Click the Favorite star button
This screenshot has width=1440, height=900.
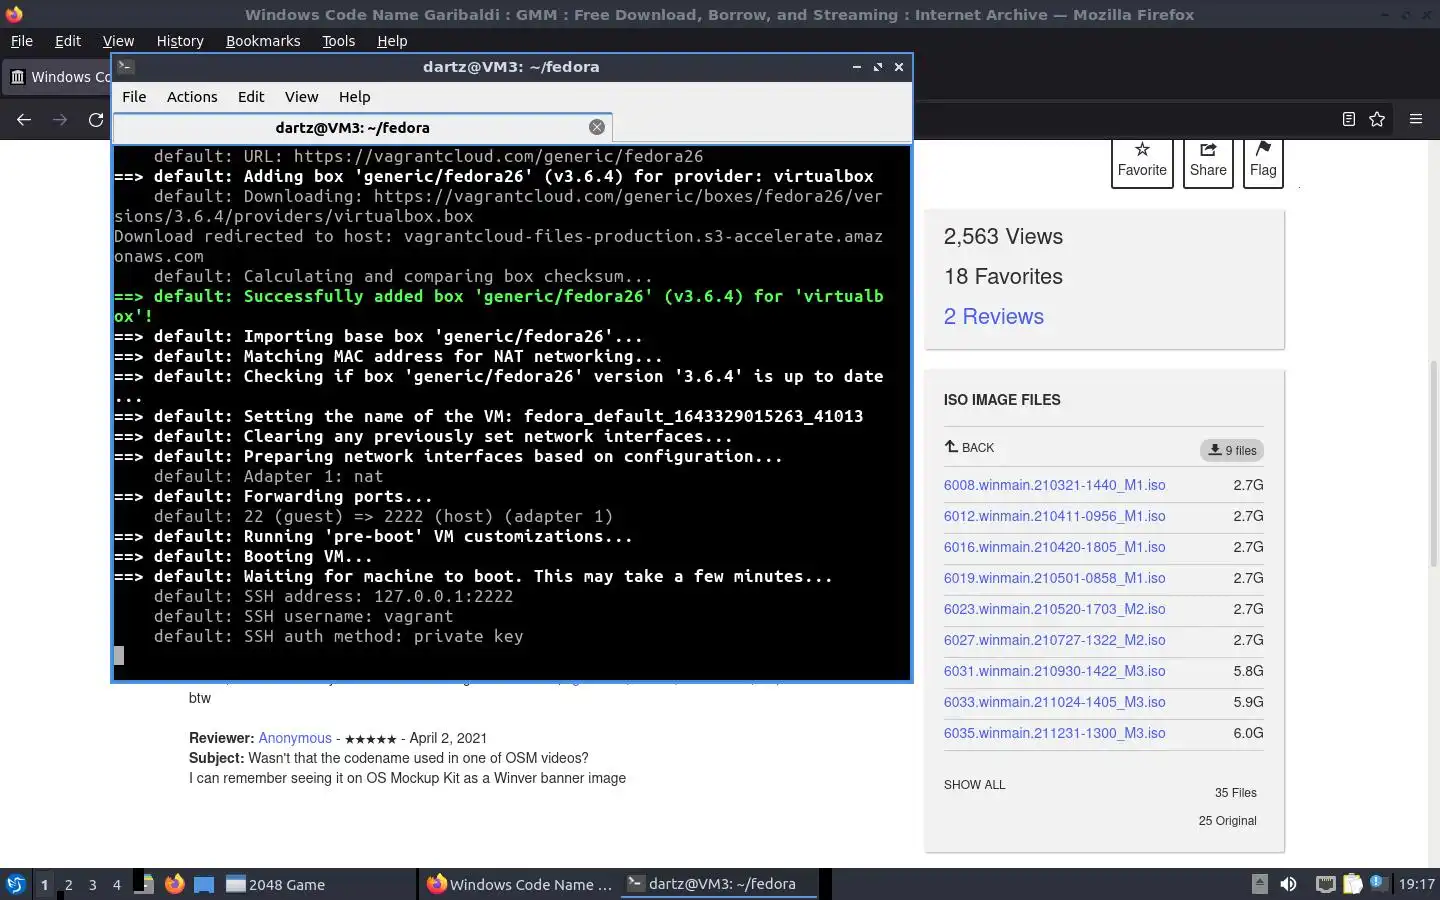pyautogui.click(x=1142, y=162)
